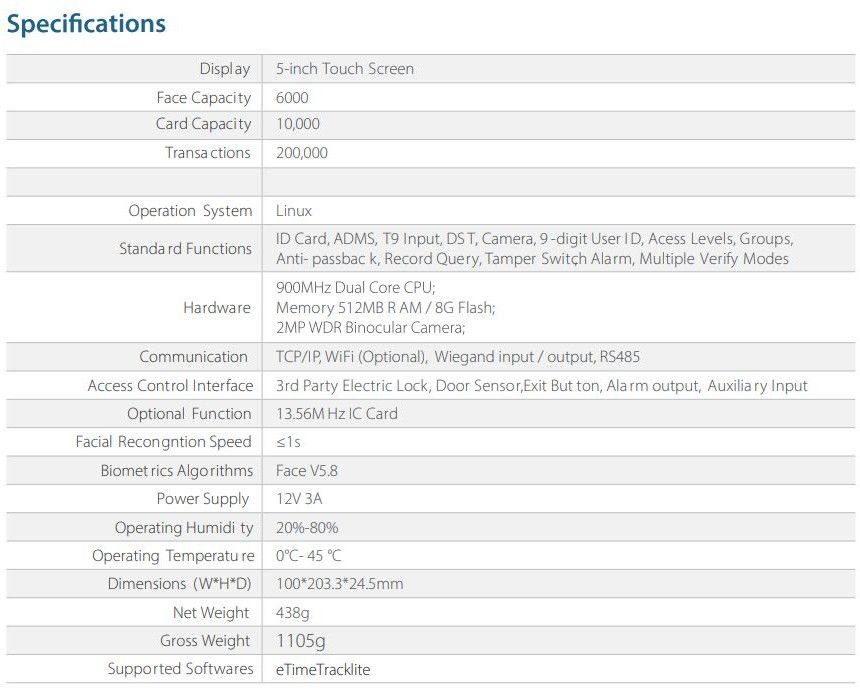Click the Specifications heading
860x690 pixels.
86,25
